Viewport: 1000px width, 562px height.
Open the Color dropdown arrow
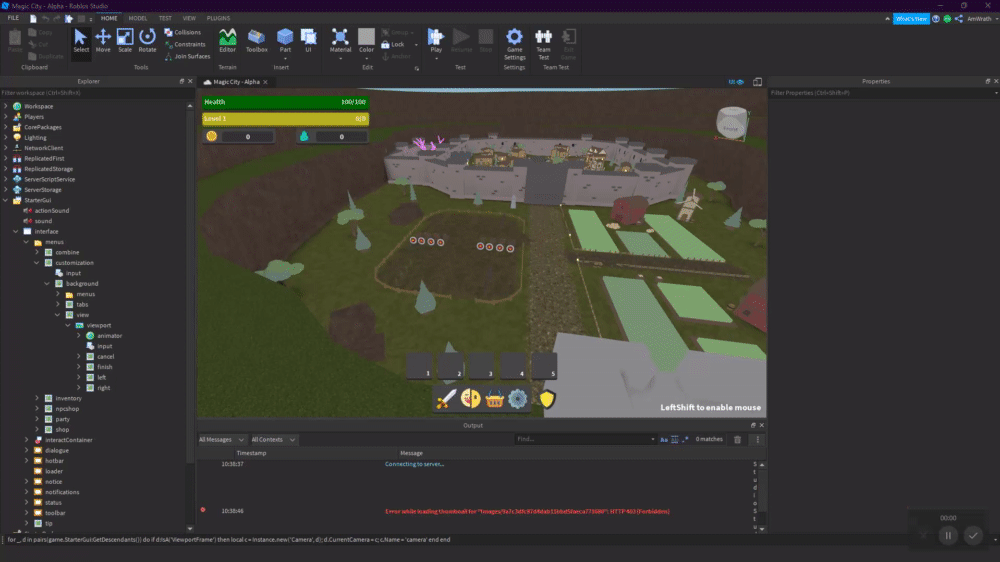tap(366, 58)
